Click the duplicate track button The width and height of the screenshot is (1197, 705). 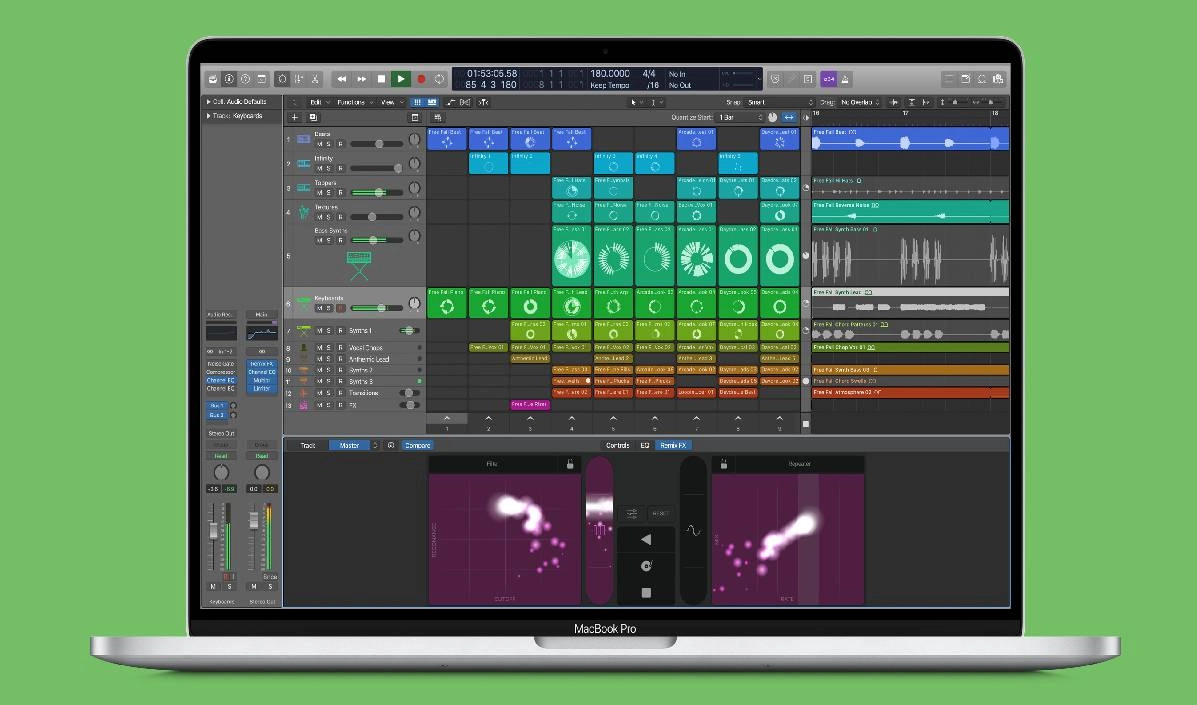pos(313,118)
